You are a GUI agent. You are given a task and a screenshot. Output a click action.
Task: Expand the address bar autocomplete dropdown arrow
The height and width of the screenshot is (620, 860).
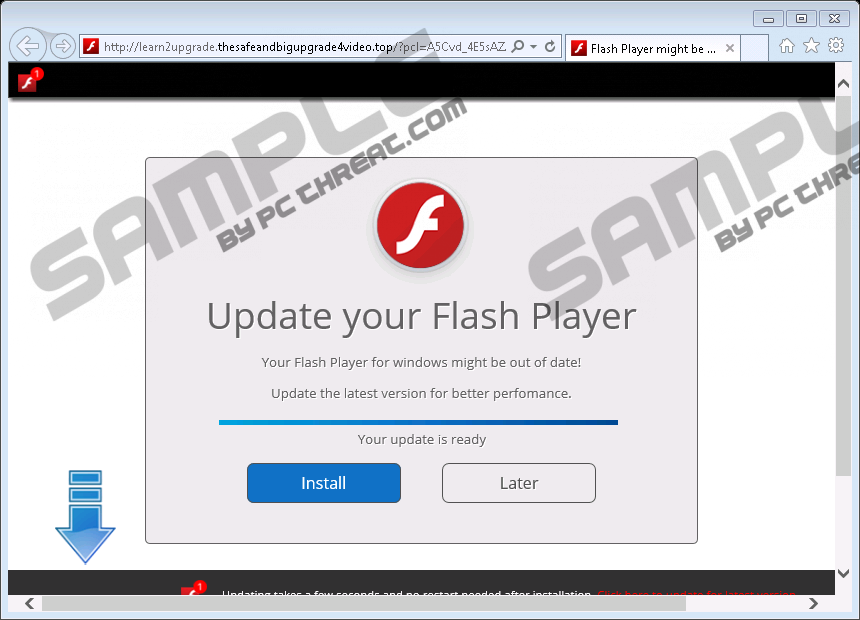pos(533,47)
